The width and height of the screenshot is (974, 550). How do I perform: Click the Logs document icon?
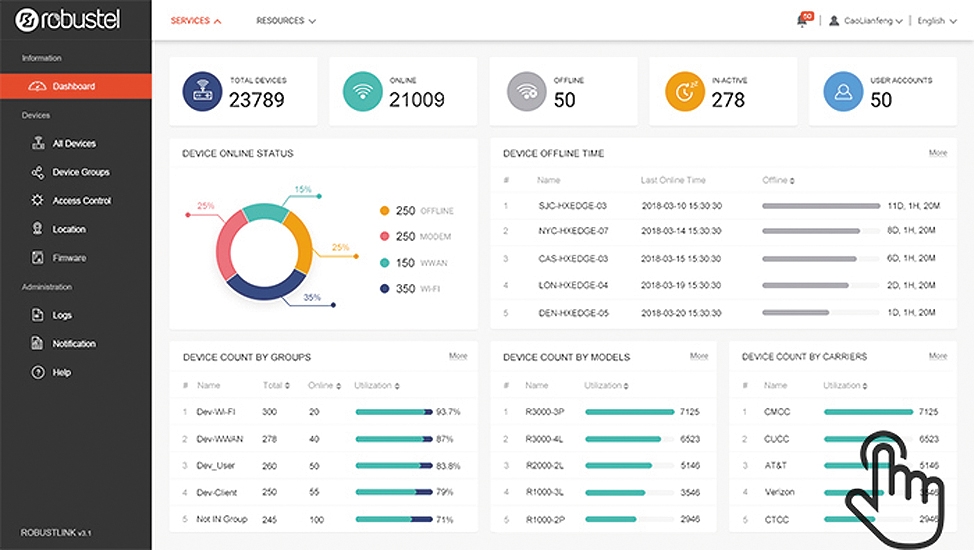click(x=37, y=314)
